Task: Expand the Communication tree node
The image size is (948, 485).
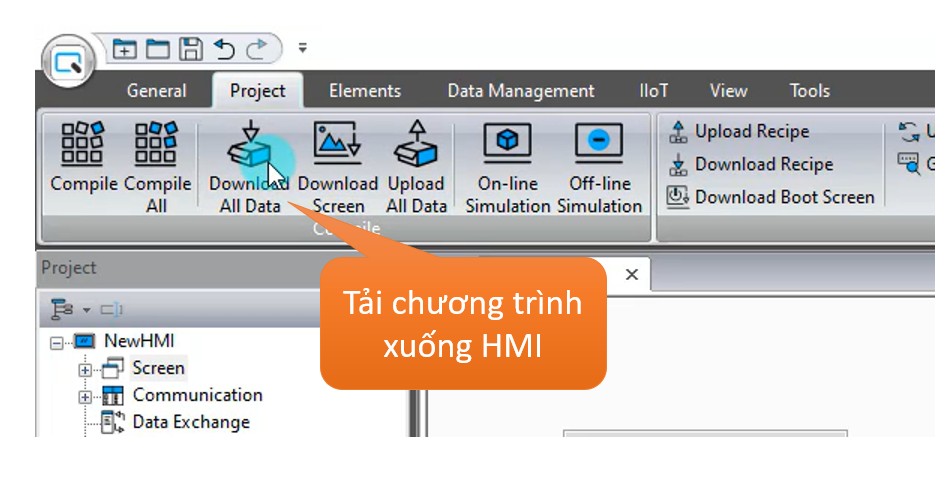Action: [x=85, y=397]
